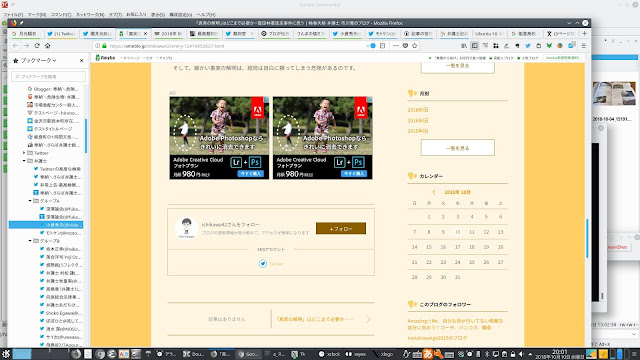The image size is (640, 360).
Task: Click the green padlock site security icon
Action: pos(104,46)
